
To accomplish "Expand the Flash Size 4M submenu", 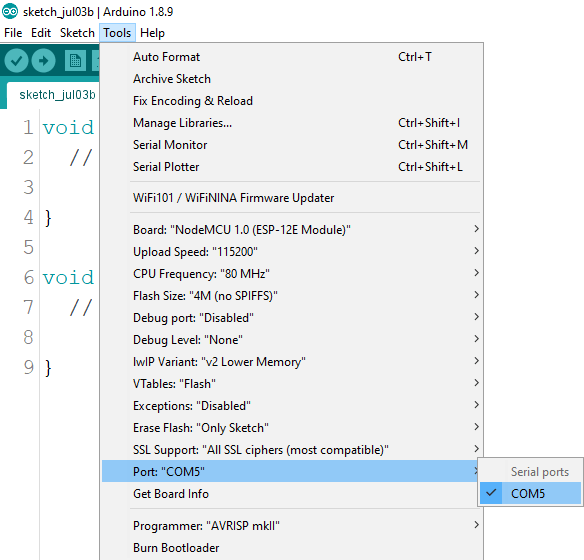I will pyautogui.click(x=292, y=295).
